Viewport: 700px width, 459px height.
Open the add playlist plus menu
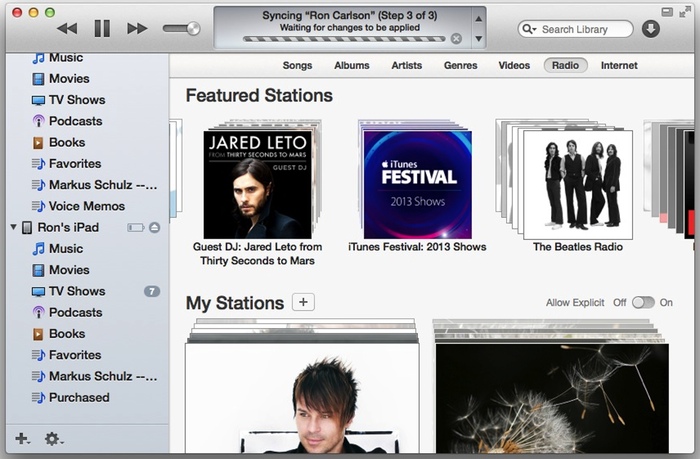point(22,438)
